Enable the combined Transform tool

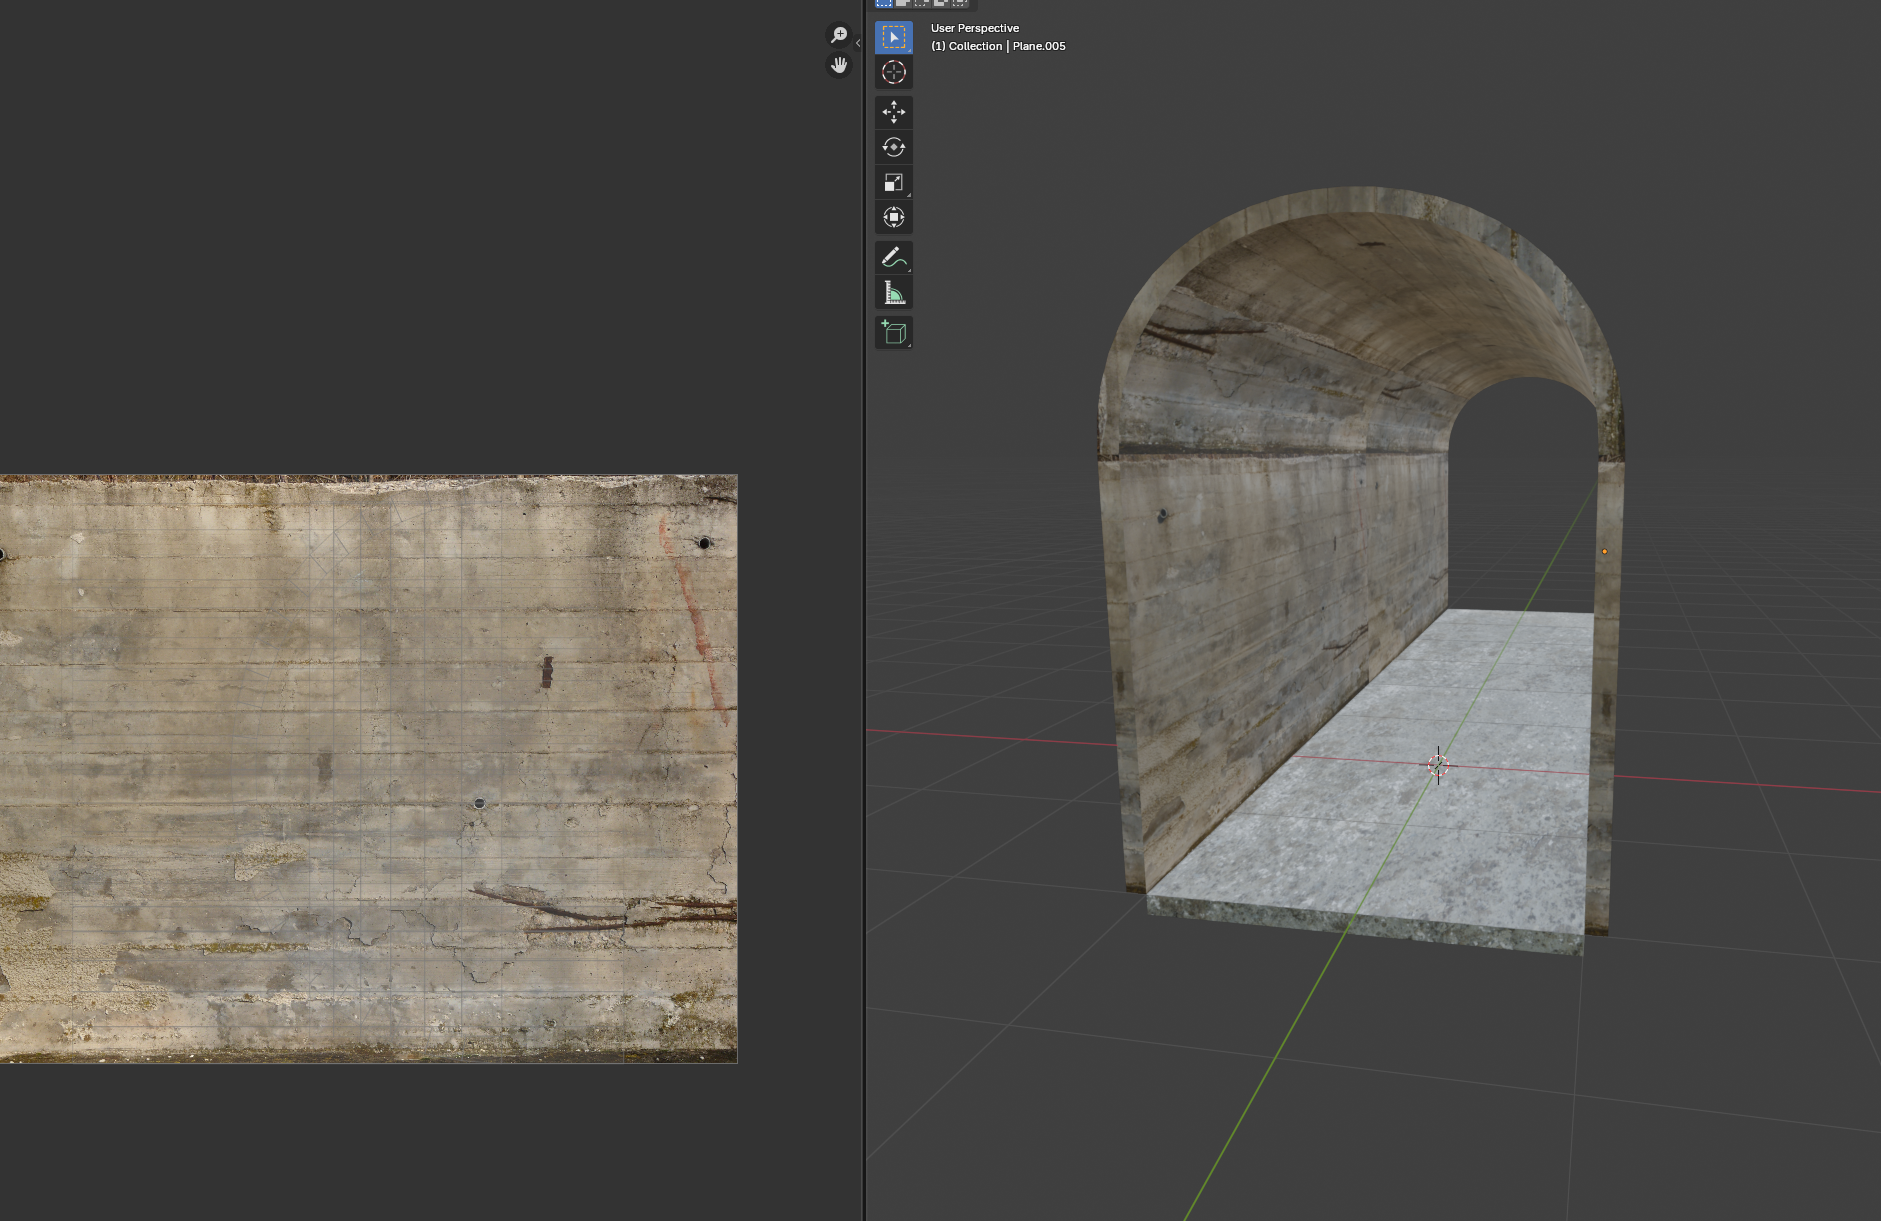893,217
